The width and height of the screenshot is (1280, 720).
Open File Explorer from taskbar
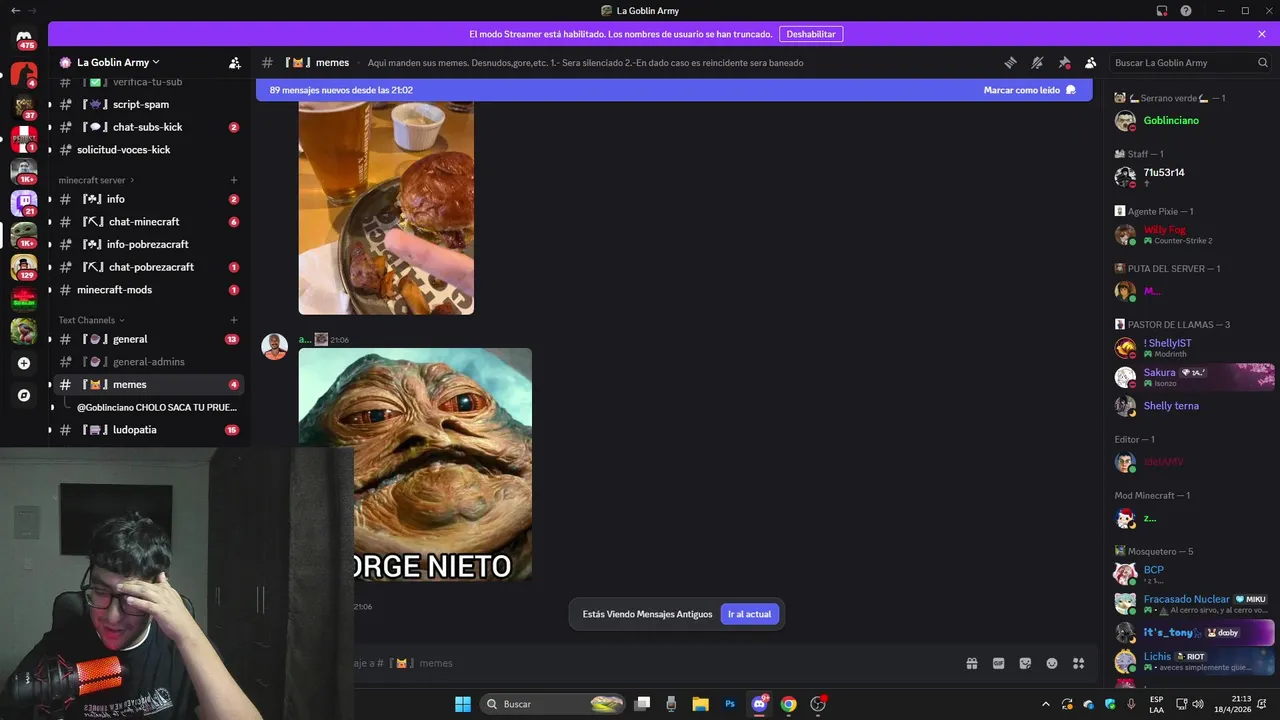click(700, 704)
